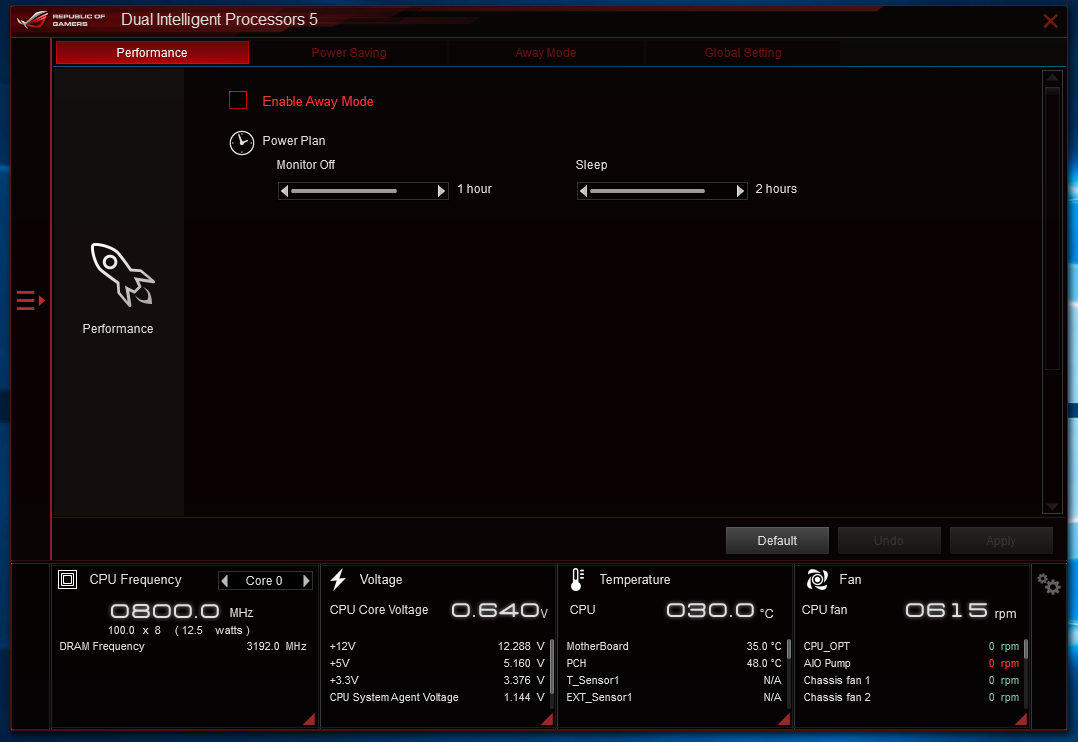Image resolution: width=1078 pixels, height=742 pixels.
Task: Click the AIO Pump fan row
Action: (911, 664)
